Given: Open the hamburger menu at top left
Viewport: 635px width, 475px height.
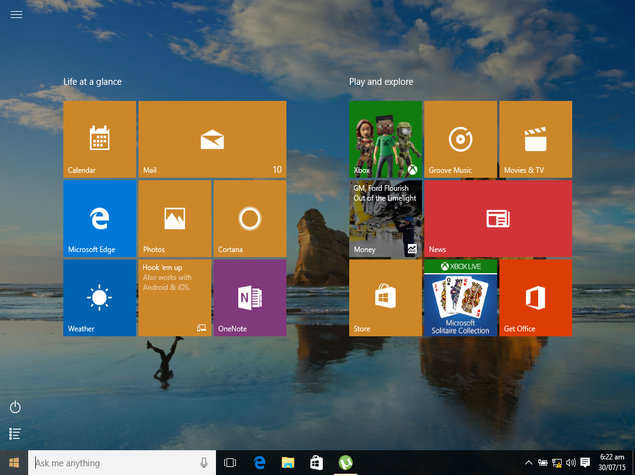Looking at the screenshot, I should click(x=16, y=15).
